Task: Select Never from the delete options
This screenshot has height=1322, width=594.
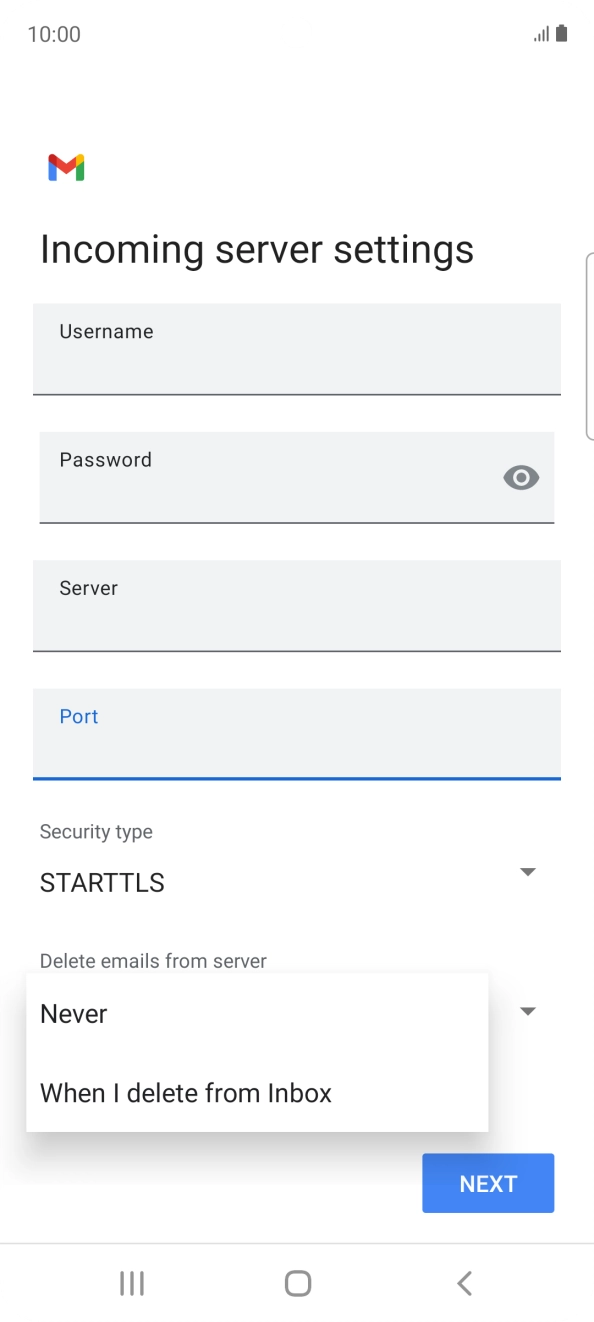Action: click(73, 1013)
